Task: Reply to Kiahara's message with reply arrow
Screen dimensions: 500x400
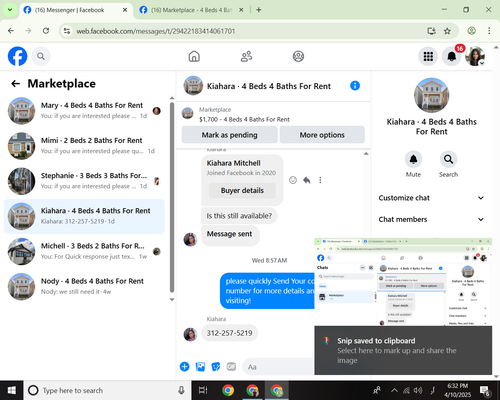Action: coord(307,180)
